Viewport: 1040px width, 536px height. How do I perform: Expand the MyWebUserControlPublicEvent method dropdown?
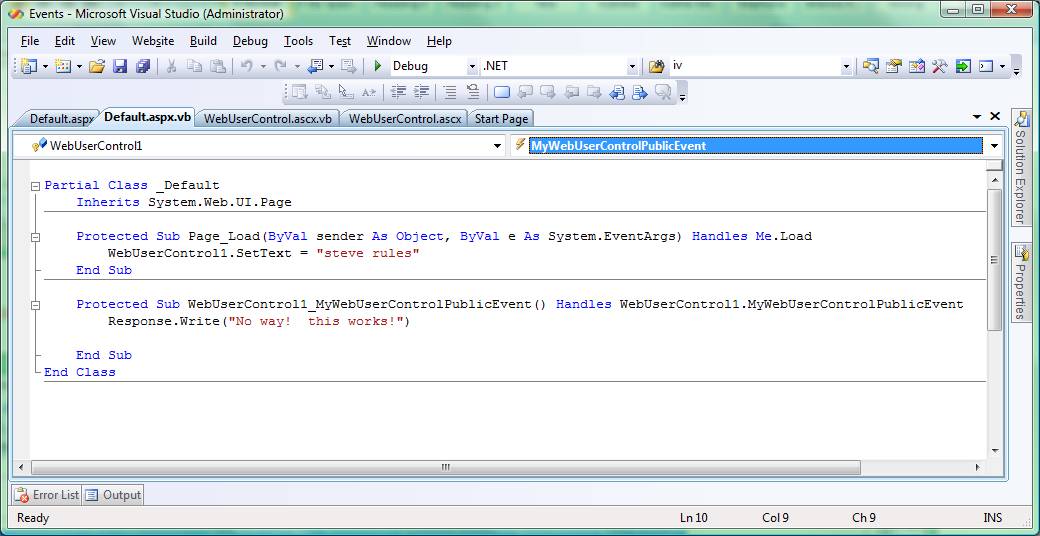(x=994, y=146)
